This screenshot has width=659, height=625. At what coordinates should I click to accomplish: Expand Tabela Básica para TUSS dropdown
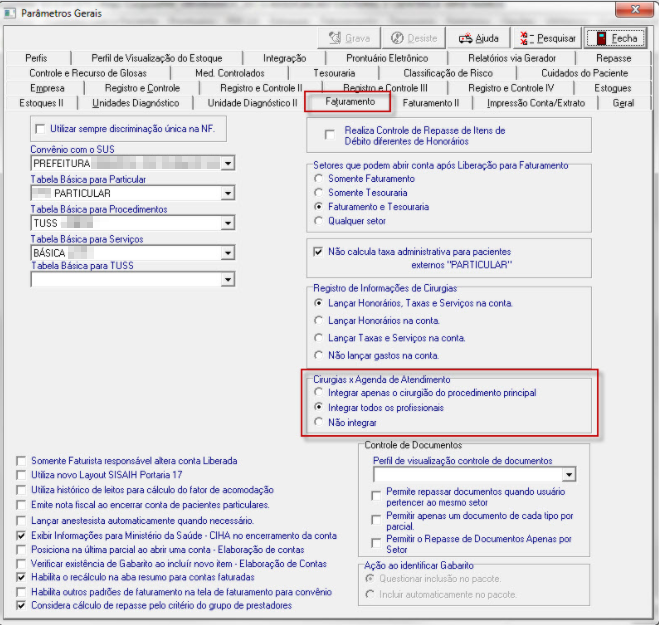click(x=227, y=280)
